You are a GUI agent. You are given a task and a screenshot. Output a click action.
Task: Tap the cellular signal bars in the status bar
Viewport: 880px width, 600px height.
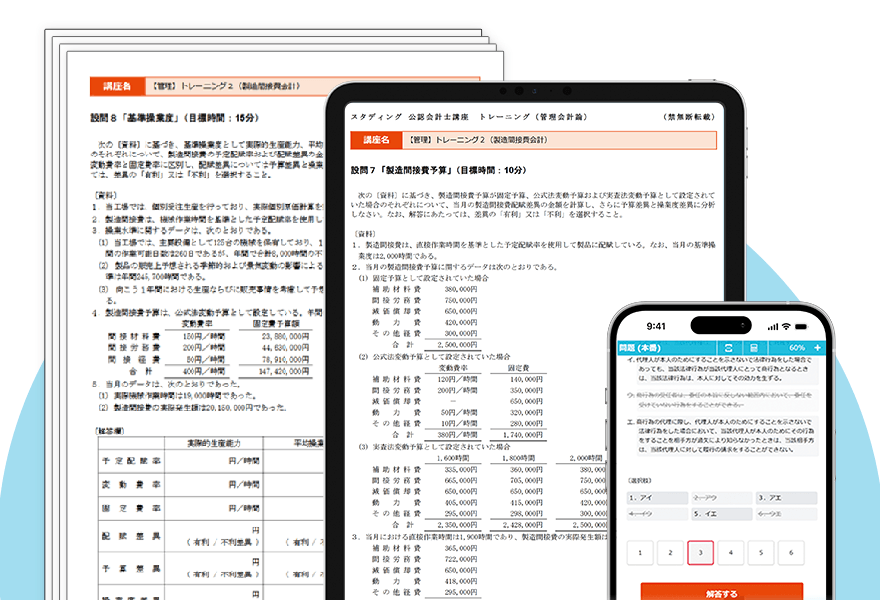coord(773,326)
